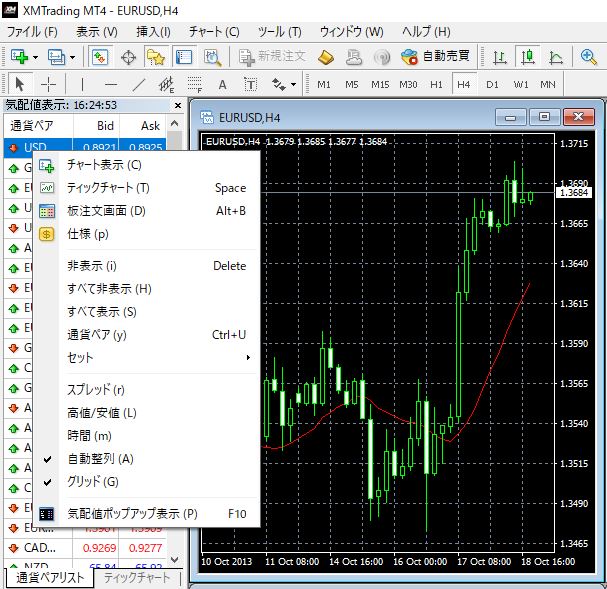
Task: Select the text label T tool
Action: [x=250, y=84]
